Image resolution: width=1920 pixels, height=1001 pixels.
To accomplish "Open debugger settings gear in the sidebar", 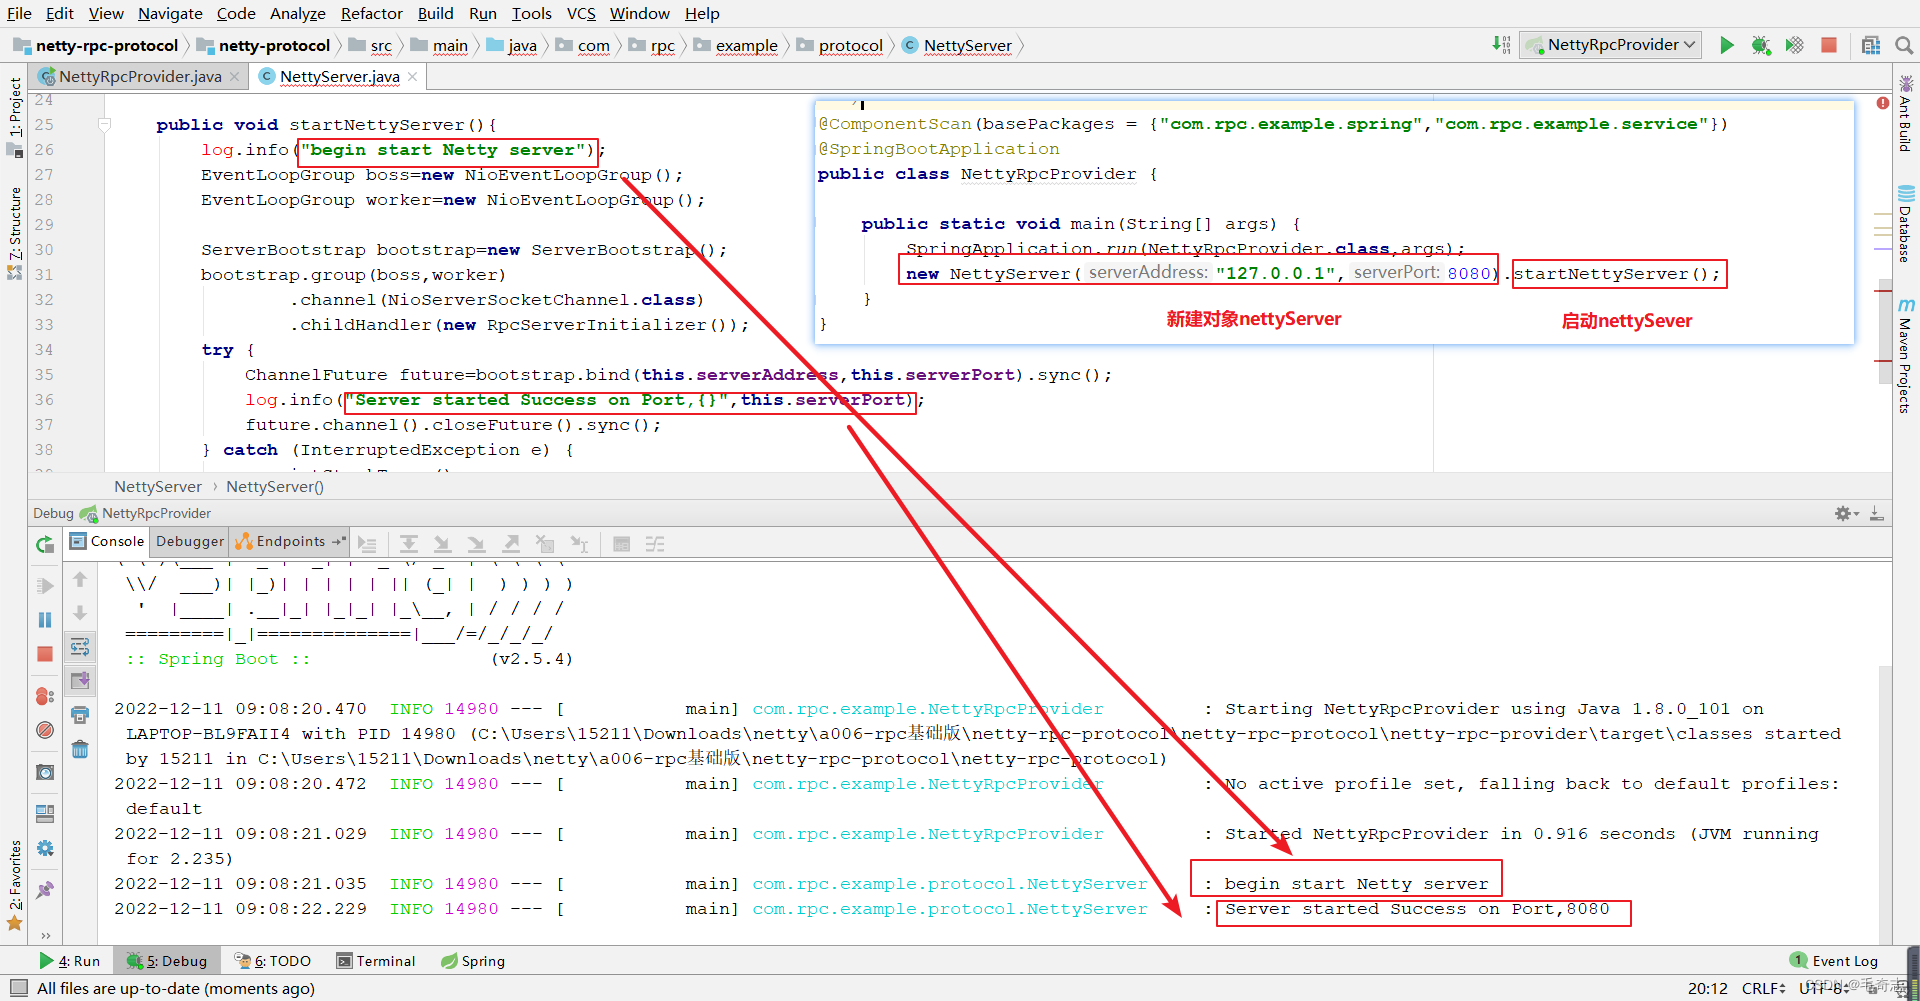I will click(45, 848).
